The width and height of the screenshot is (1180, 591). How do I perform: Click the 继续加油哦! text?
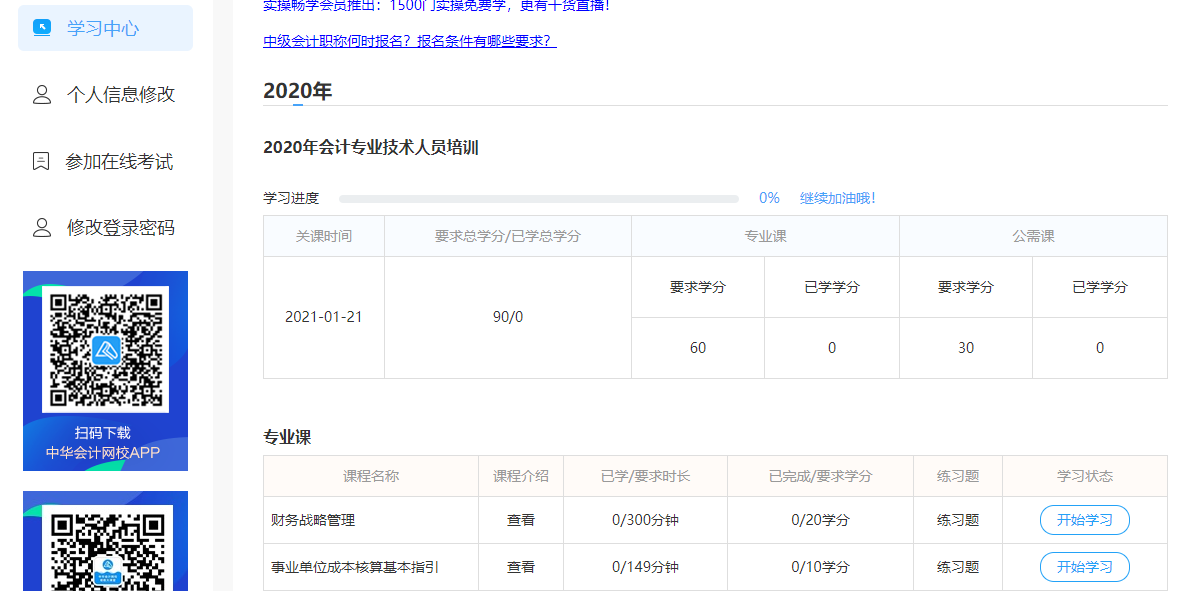click(x=838, y=198)
